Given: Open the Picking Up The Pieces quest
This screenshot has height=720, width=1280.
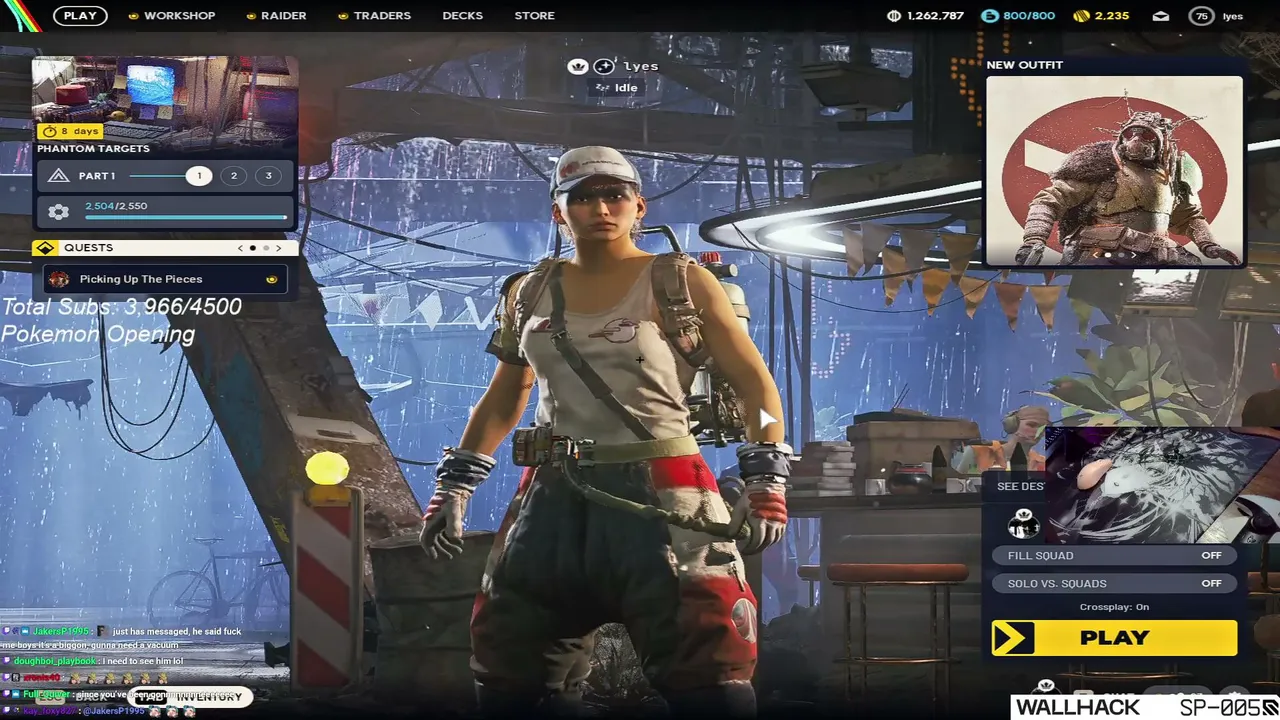Looking at the screenshot, I should (165, 280).
